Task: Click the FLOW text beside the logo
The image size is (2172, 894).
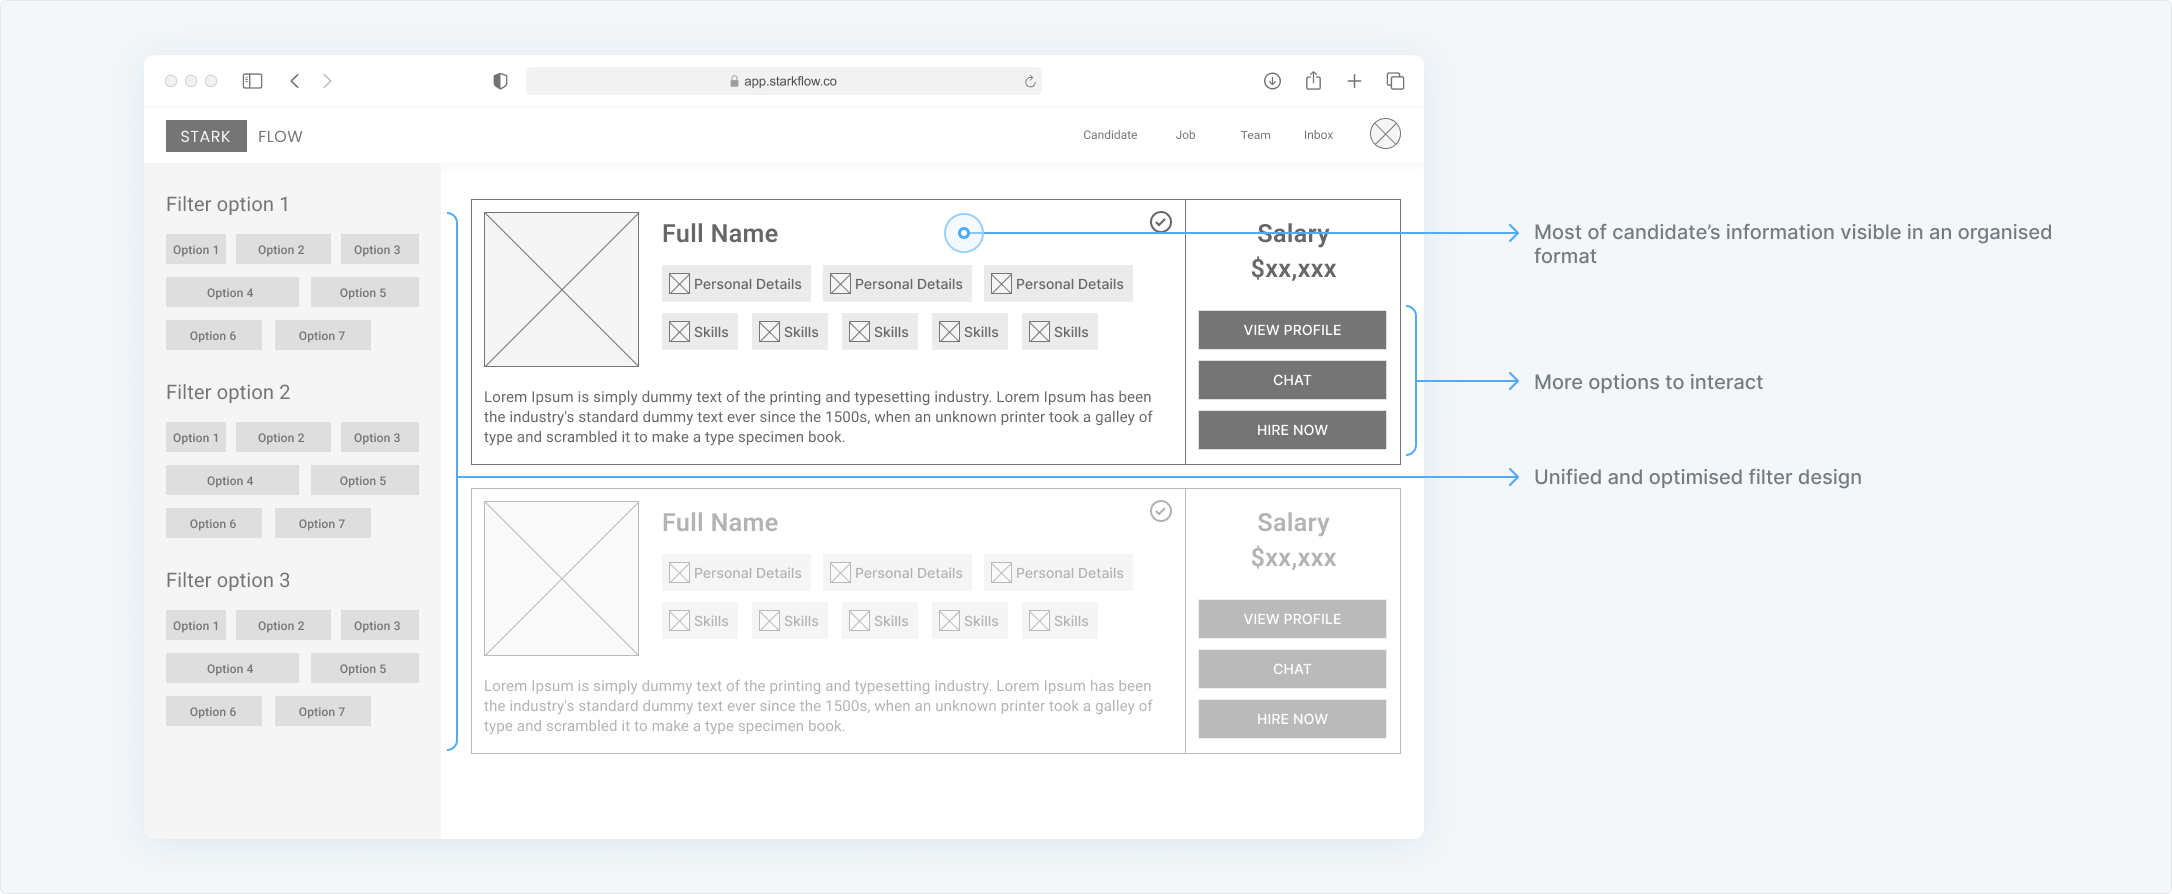Action: 280,137
